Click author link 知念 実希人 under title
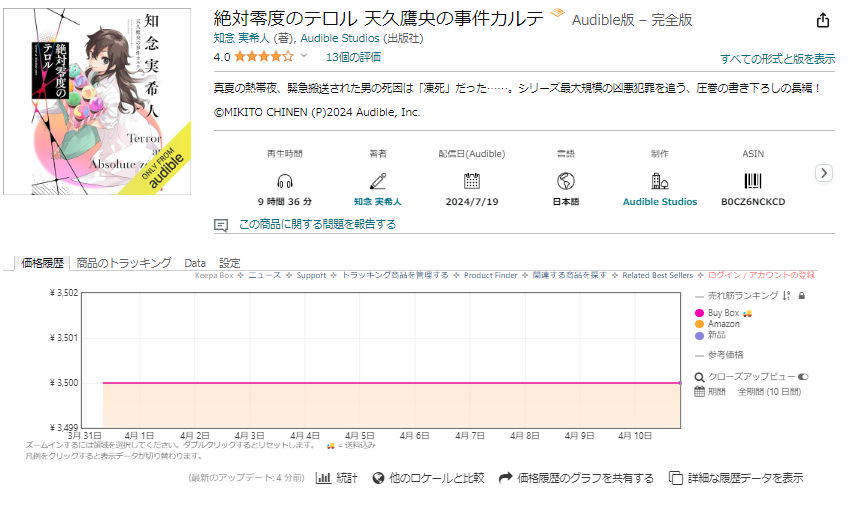Viewport: 852px width, 518px height. tap(241, 39)
